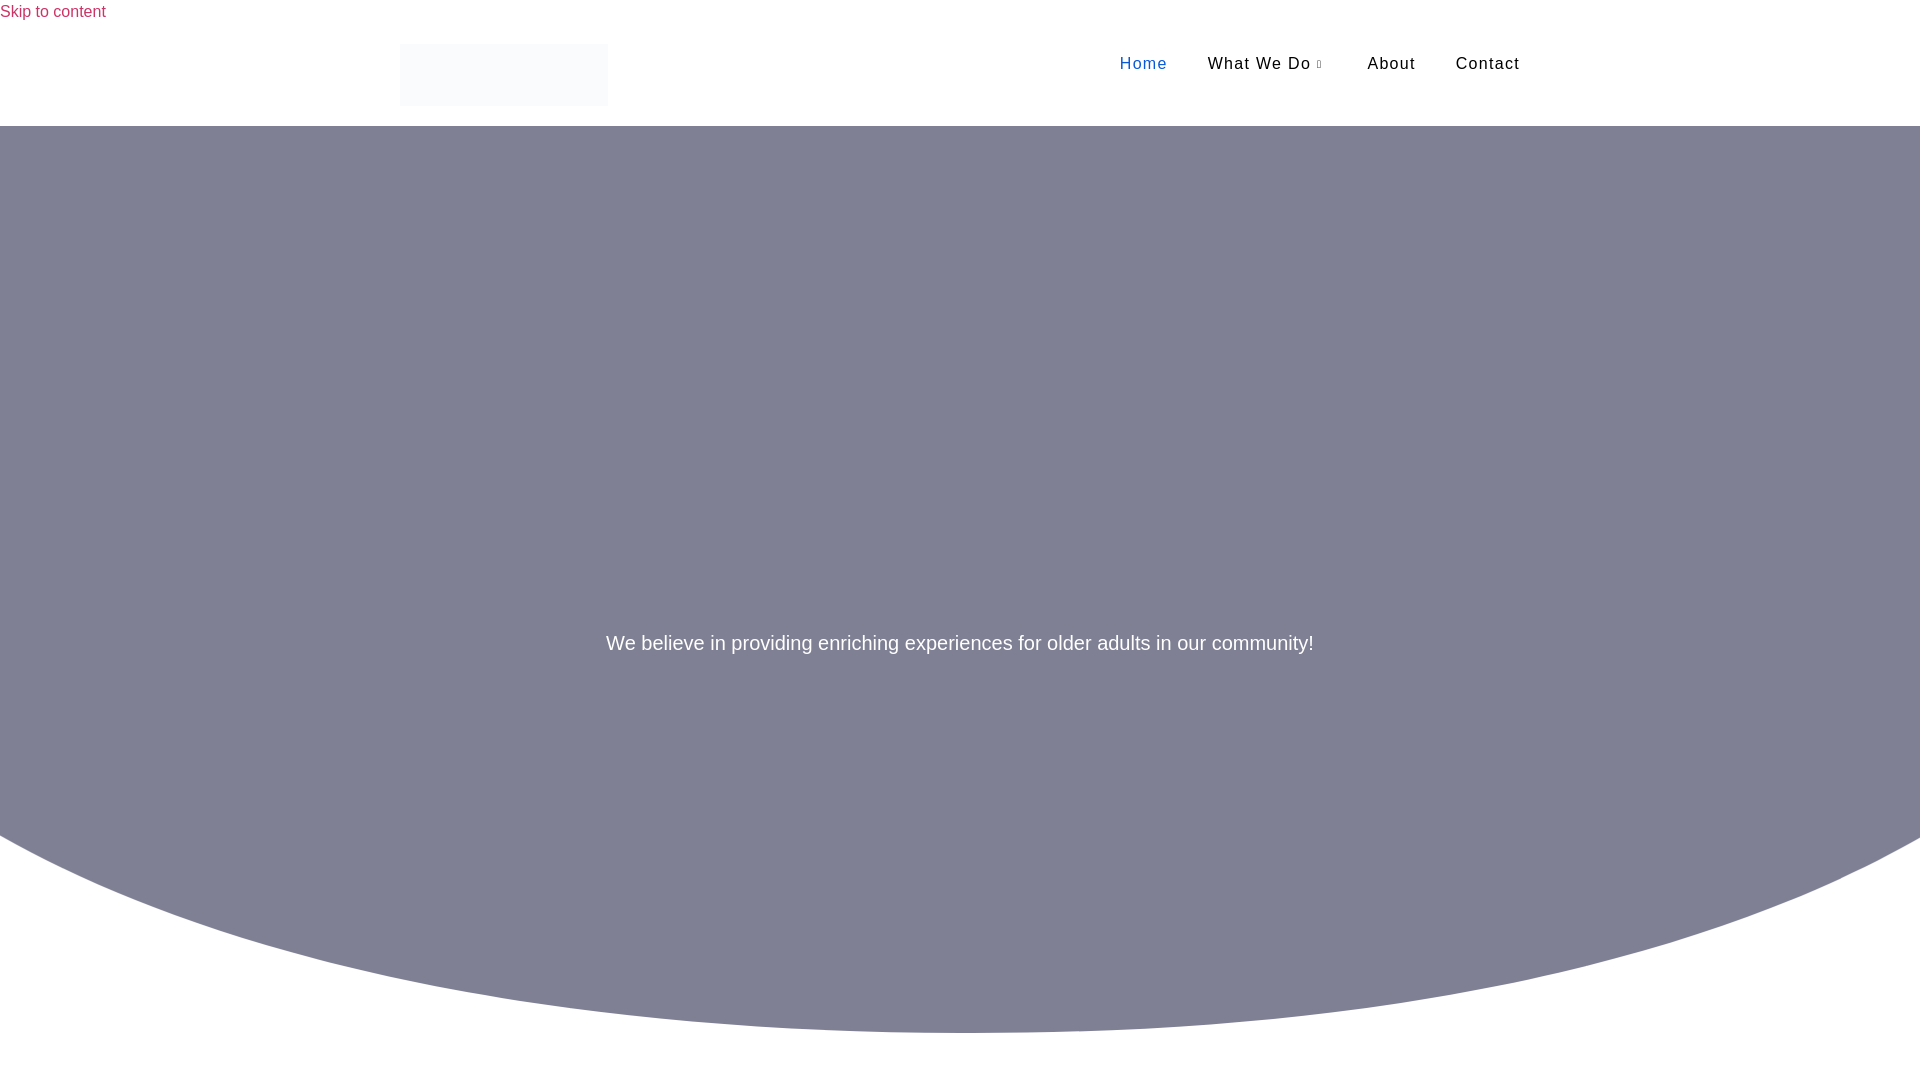Open the What We Do menu
1920x1080 pixels.
[x=1258, y=64]
